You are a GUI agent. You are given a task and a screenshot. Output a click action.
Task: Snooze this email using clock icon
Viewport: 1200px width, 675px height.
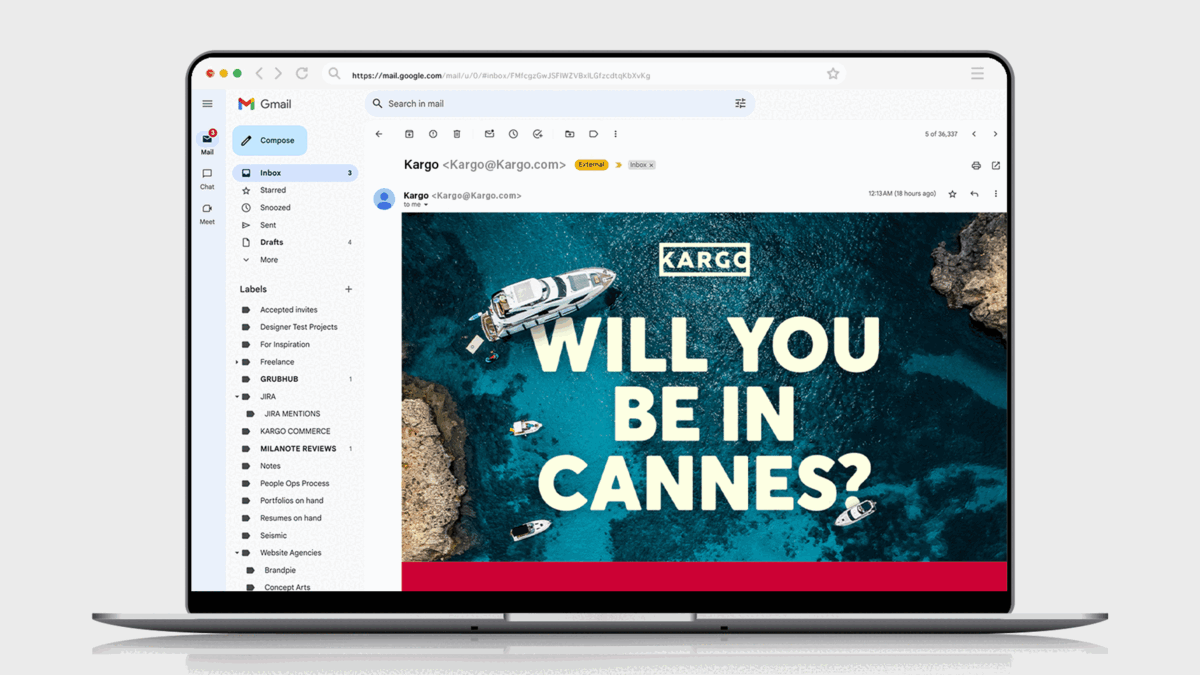click(513, 134)
